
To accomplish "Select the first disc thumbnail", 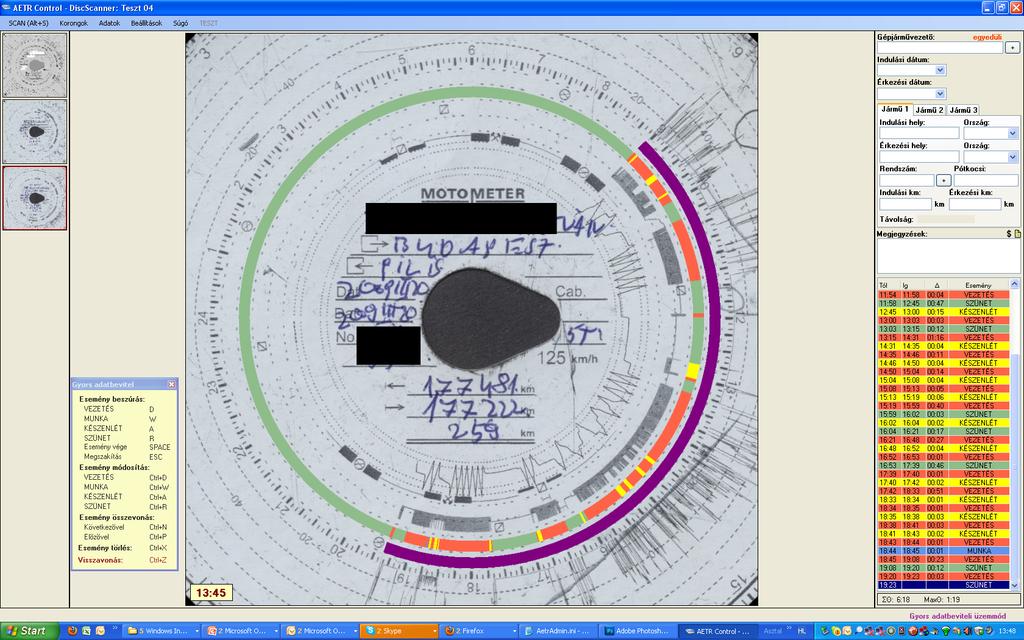I will [x=35, y=65].
